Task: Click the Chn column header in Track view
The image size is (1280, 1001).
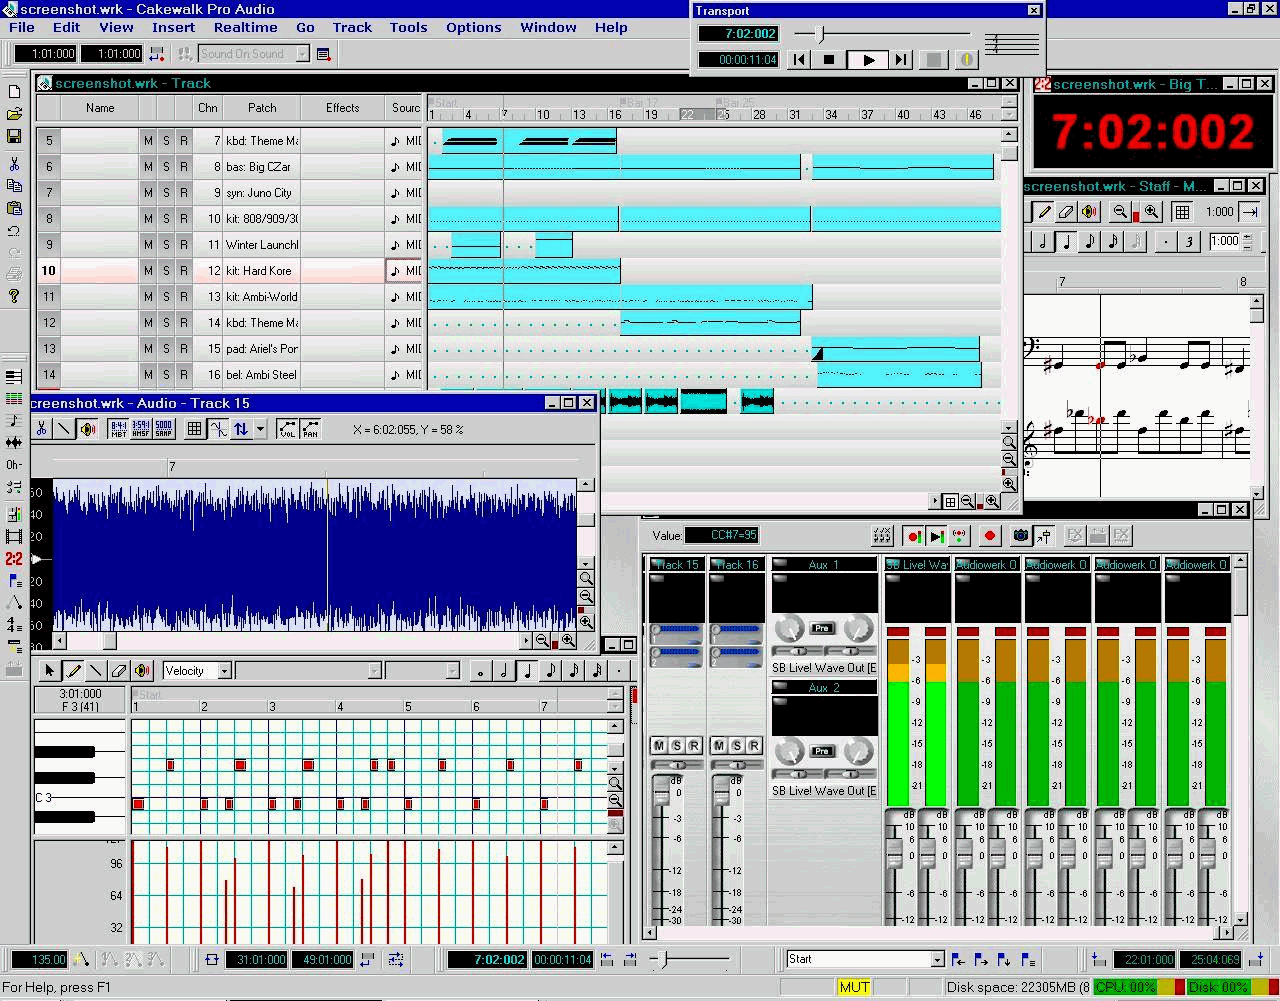Action: [208, 108]
